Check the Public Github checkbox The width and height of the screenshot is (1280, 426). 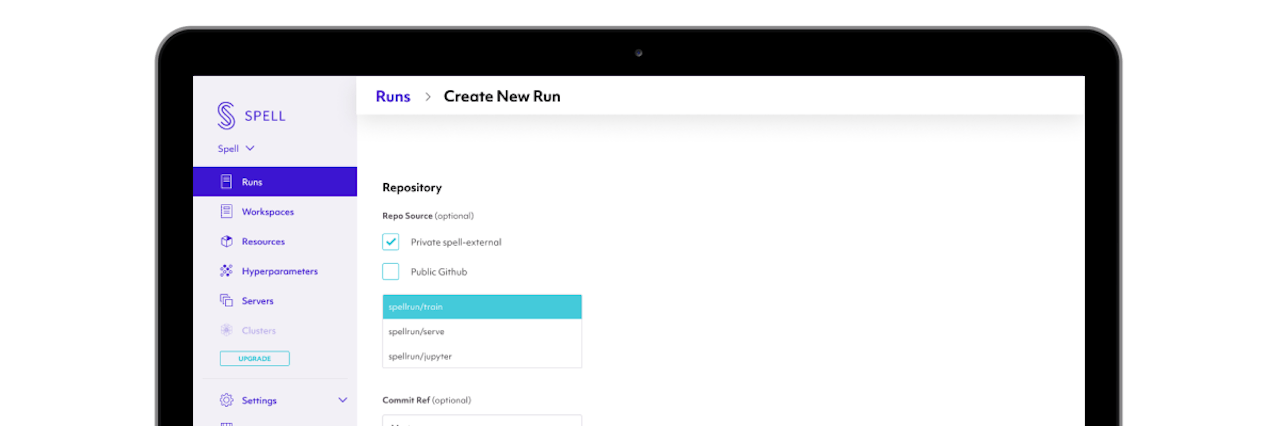pos(390,271)
